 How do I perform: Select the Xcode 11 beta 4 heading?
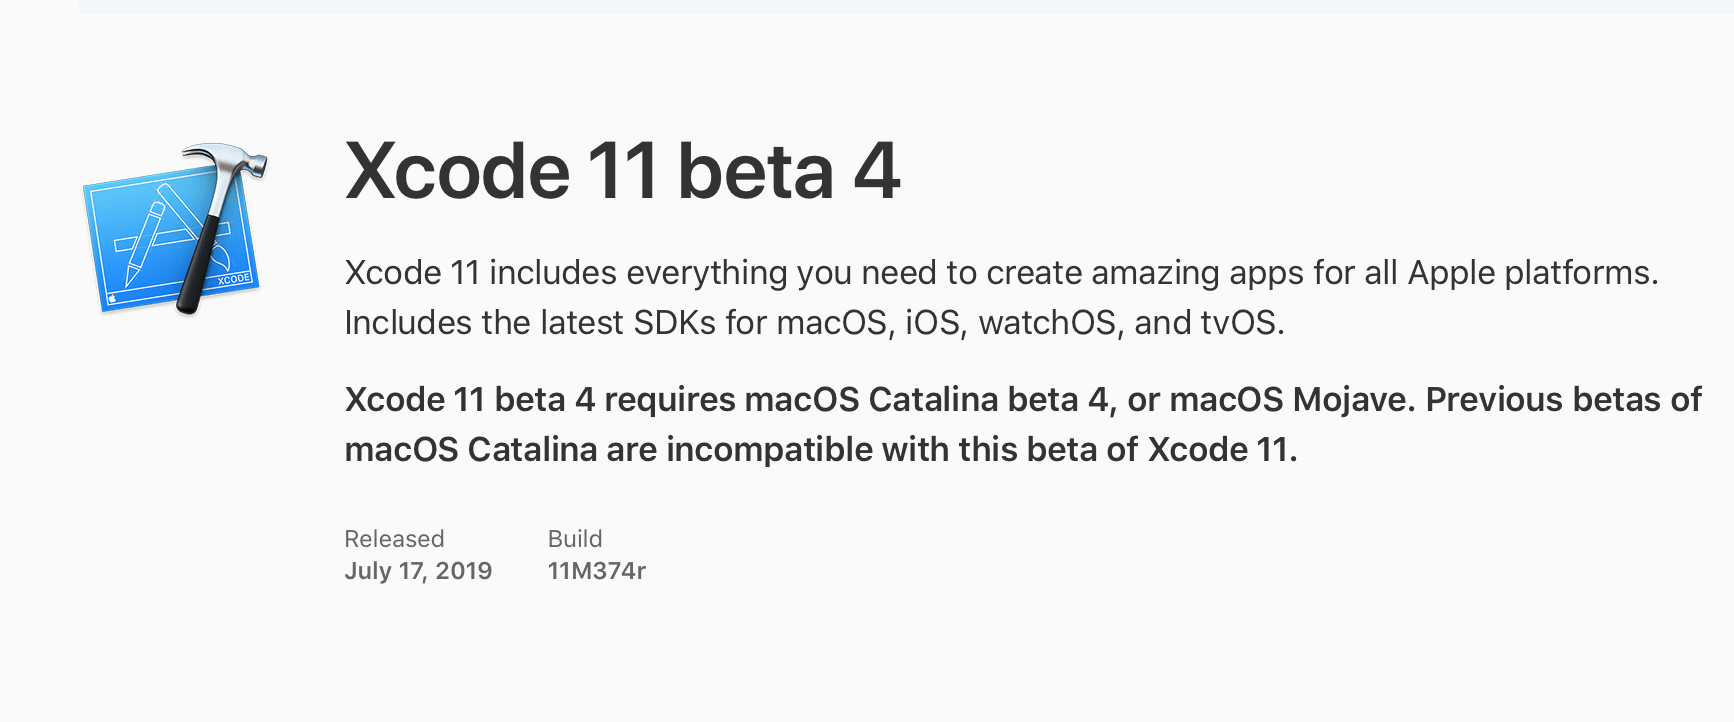(623, 171)
